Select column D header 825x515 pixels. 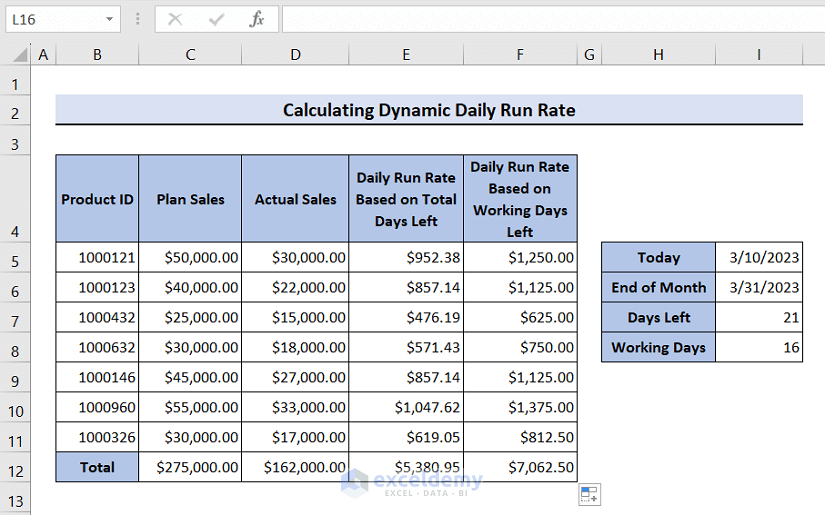pyautogui.click(x=295, y=54)
